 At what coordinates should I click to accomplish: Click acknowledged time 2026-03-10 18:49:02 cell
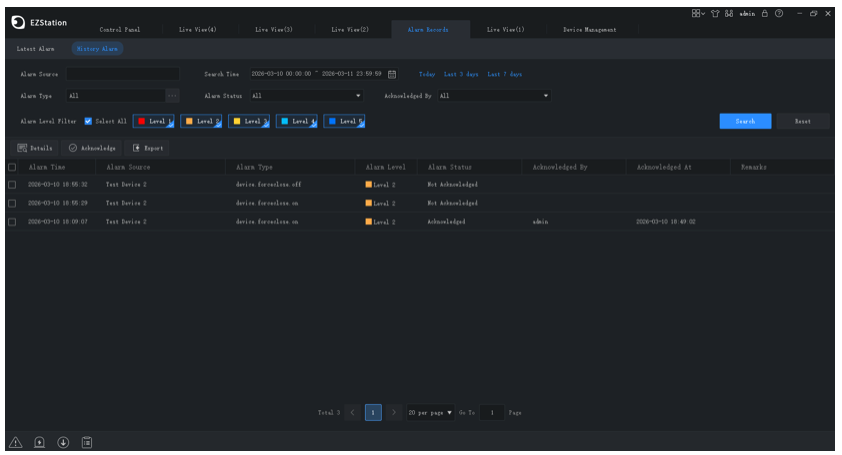click(666, 222)
